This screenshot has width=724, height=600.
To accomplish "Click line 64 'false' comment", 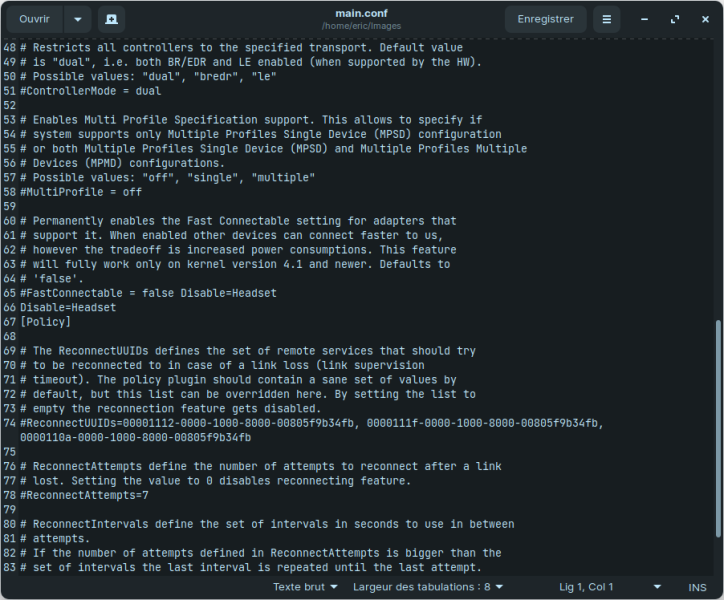I will [52, 279].
